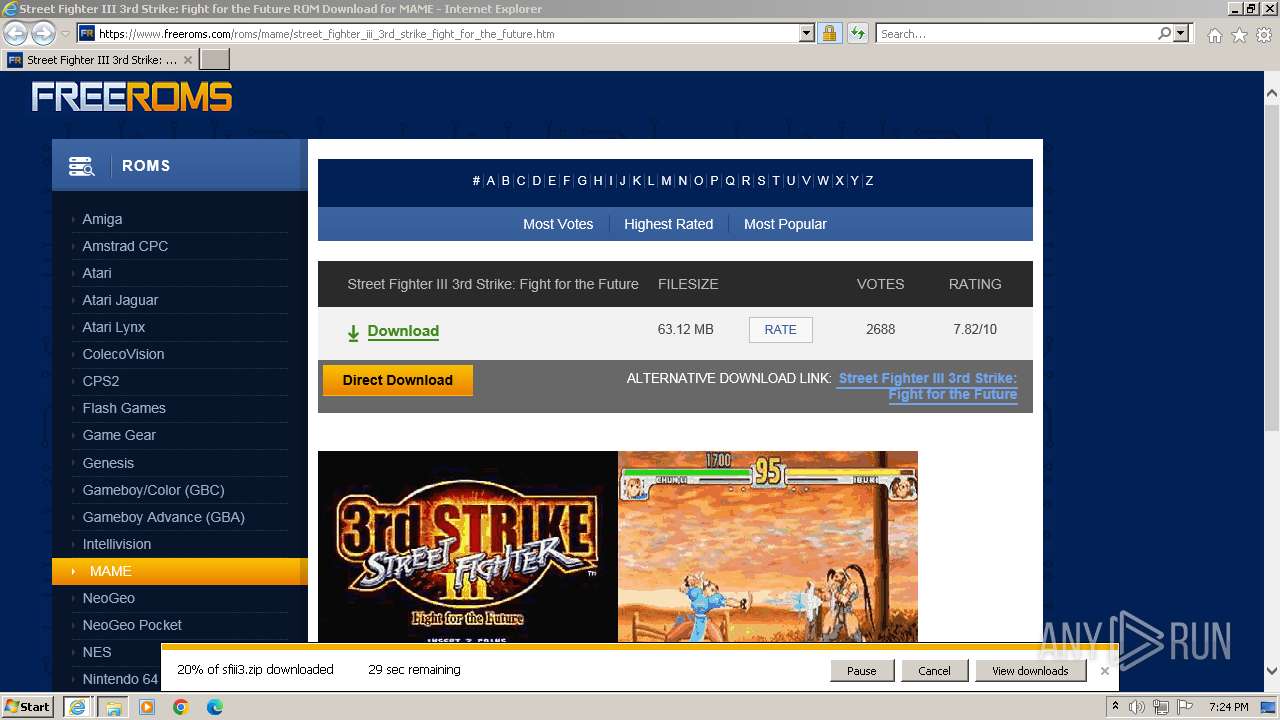The image size is (1280, 720).
Task: Open the Atari Lynx category
Action: [x=114, y=327]
